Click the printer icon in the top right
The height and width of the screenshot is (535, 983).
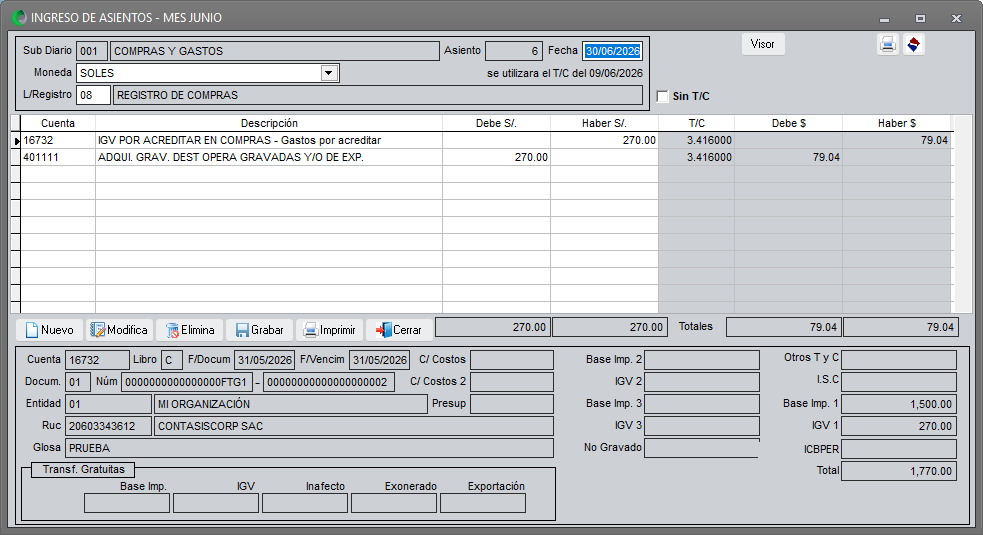pos(887,45)
